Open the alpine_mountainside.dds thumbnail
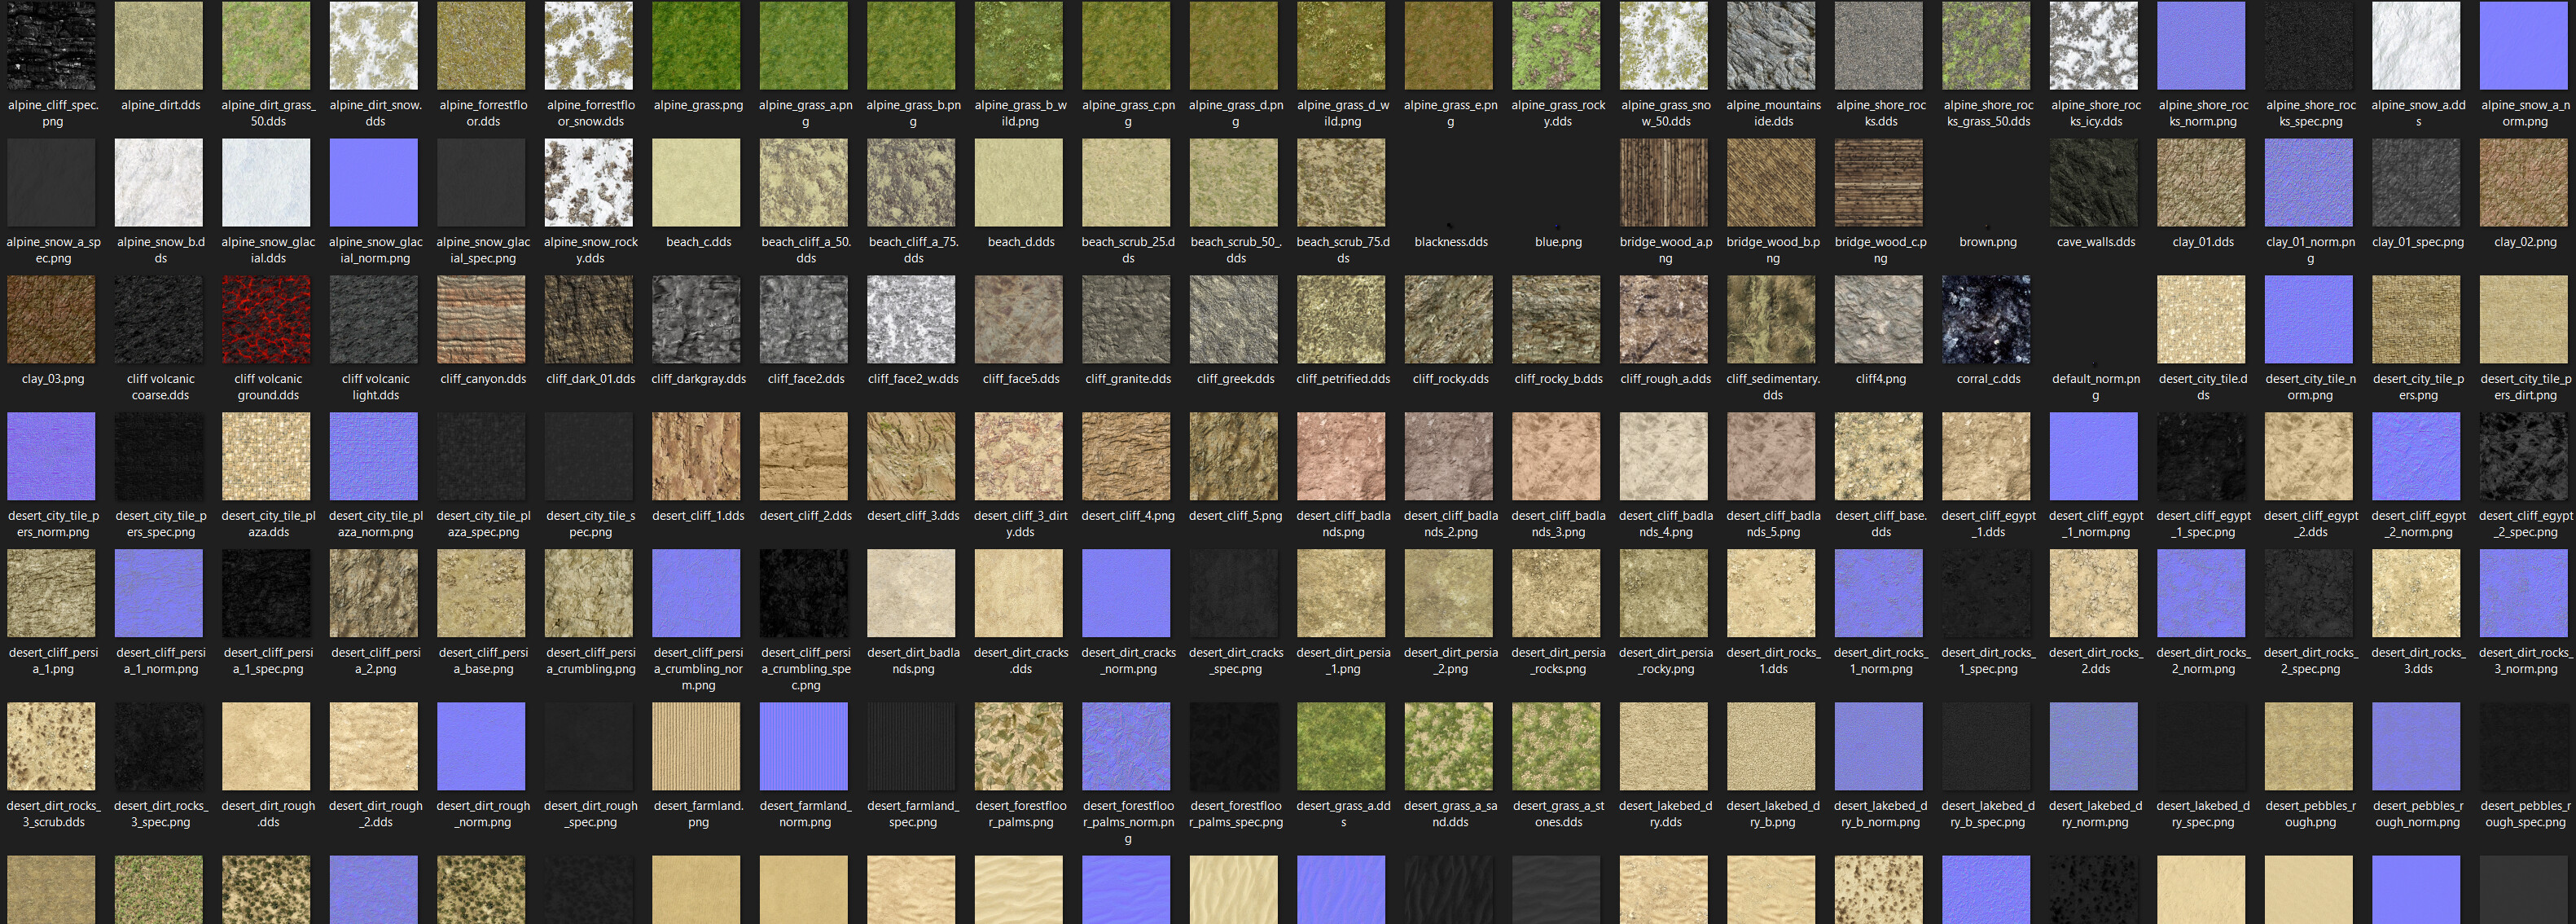 coord(1772,45)
